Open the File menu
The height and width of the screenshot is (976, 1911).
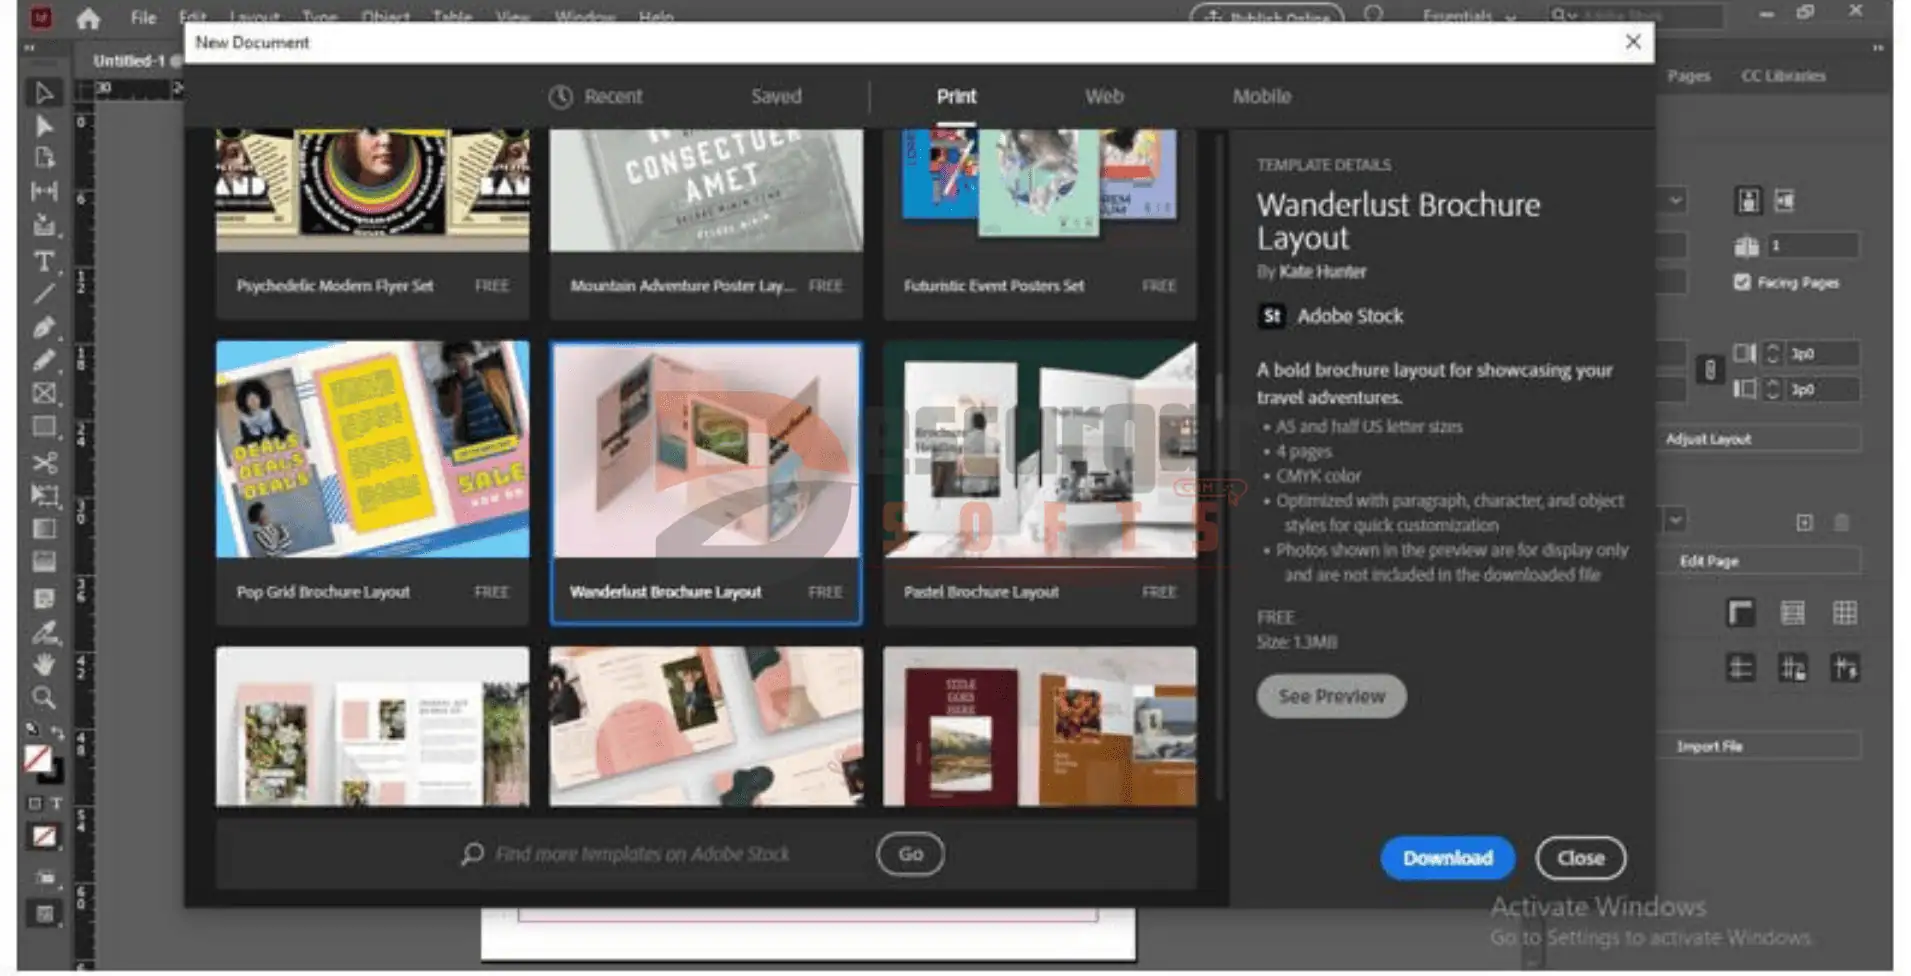coord(143,17)
